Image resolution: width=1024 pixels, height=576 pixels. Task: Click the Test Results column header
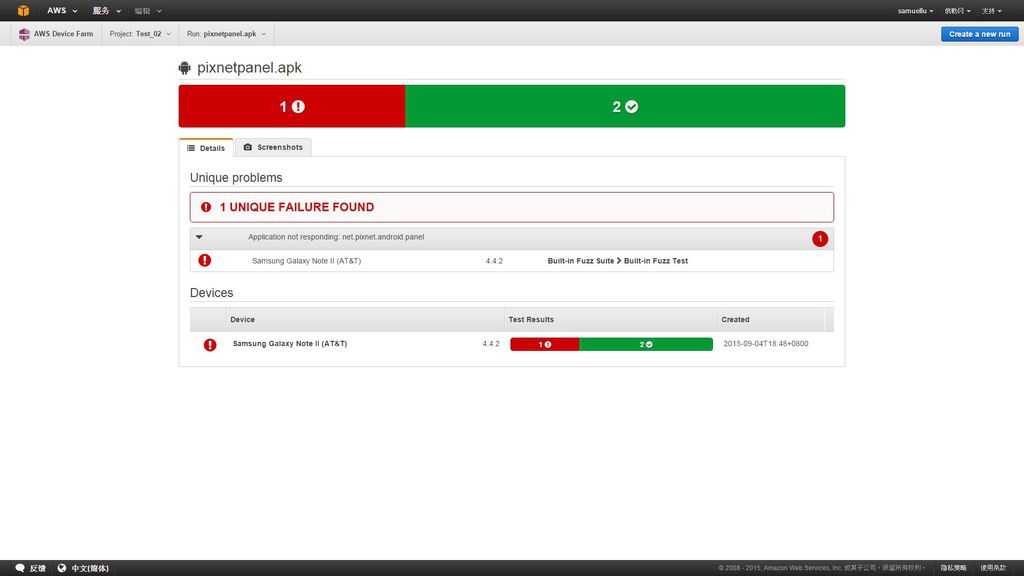[531, 319]
